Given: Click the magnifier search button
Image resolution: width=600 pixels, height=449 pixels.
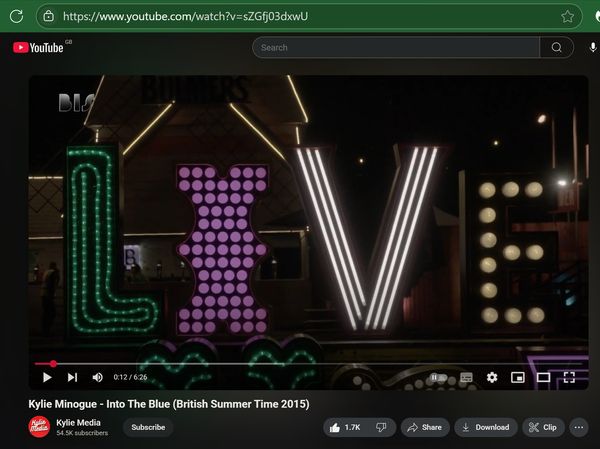Looking at the screenshot, I should point(557,47).
